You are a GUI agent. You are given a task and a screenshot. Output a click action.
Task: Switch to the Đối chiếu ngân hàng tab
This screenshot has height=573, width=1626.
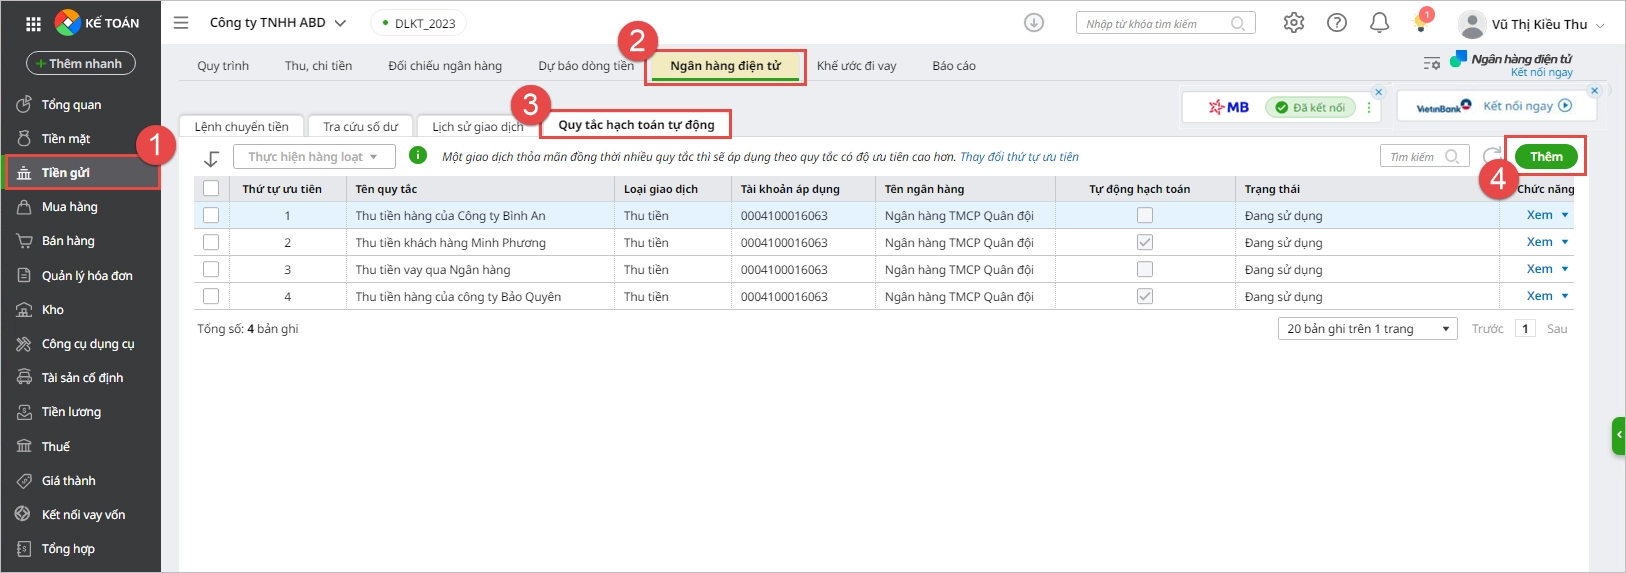(445, 66)
